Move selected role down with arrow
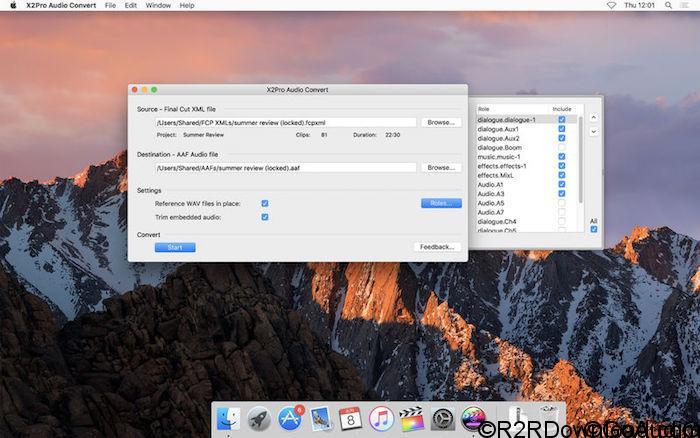Viewport: 700px width, 438px height. point(594,132)
